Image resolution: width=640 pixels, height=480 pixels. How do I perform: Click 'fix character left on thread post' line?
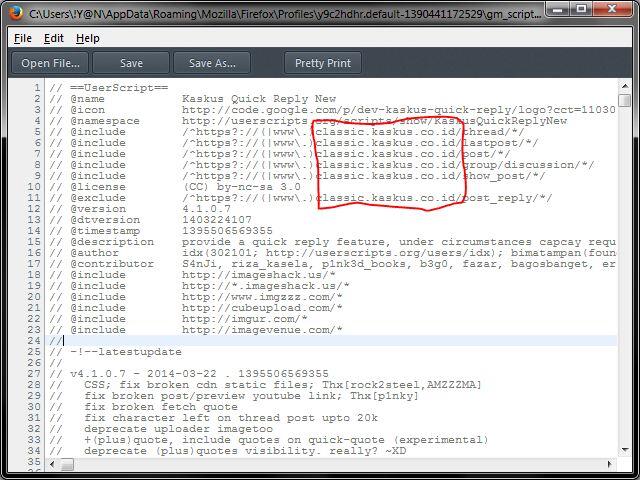coord(231,418)
